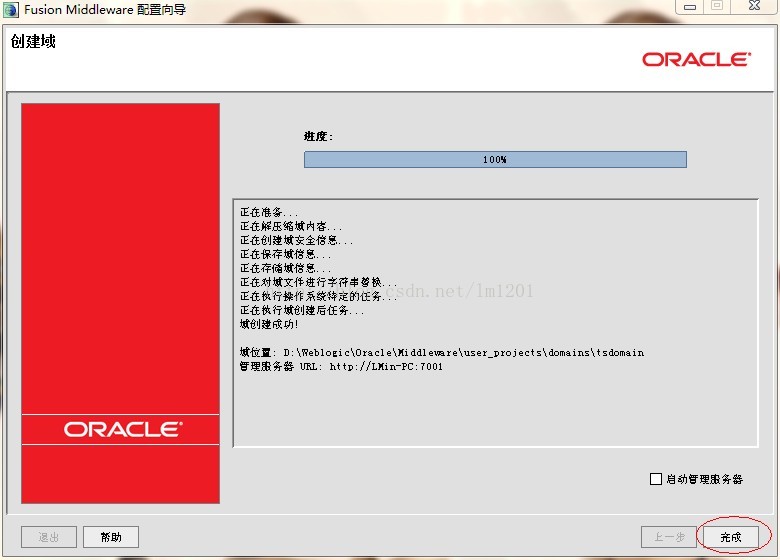Click the 进度: label
The height and width of the screenshot is (560, 780).
pyautogui.click(x=318, y=136)
